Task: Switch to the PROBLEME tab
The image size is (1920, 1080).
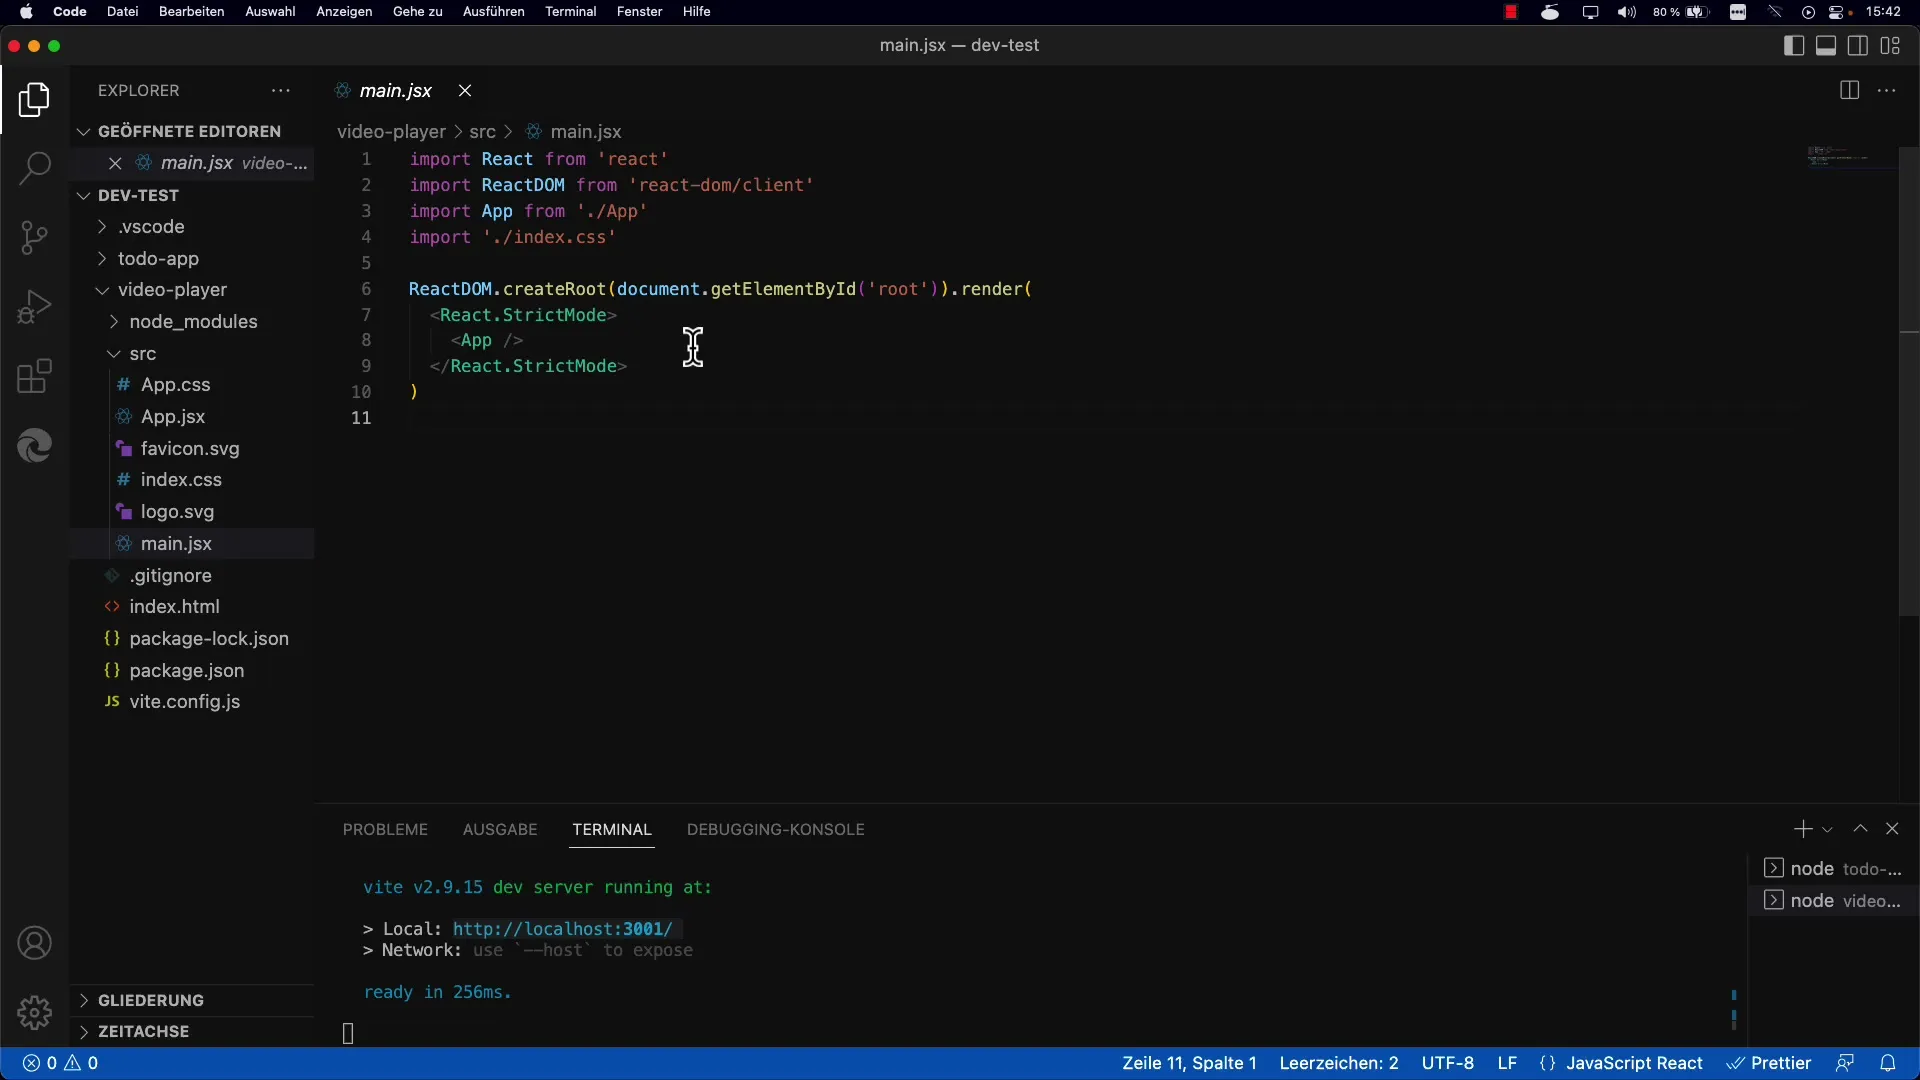Action: (385, 830)
